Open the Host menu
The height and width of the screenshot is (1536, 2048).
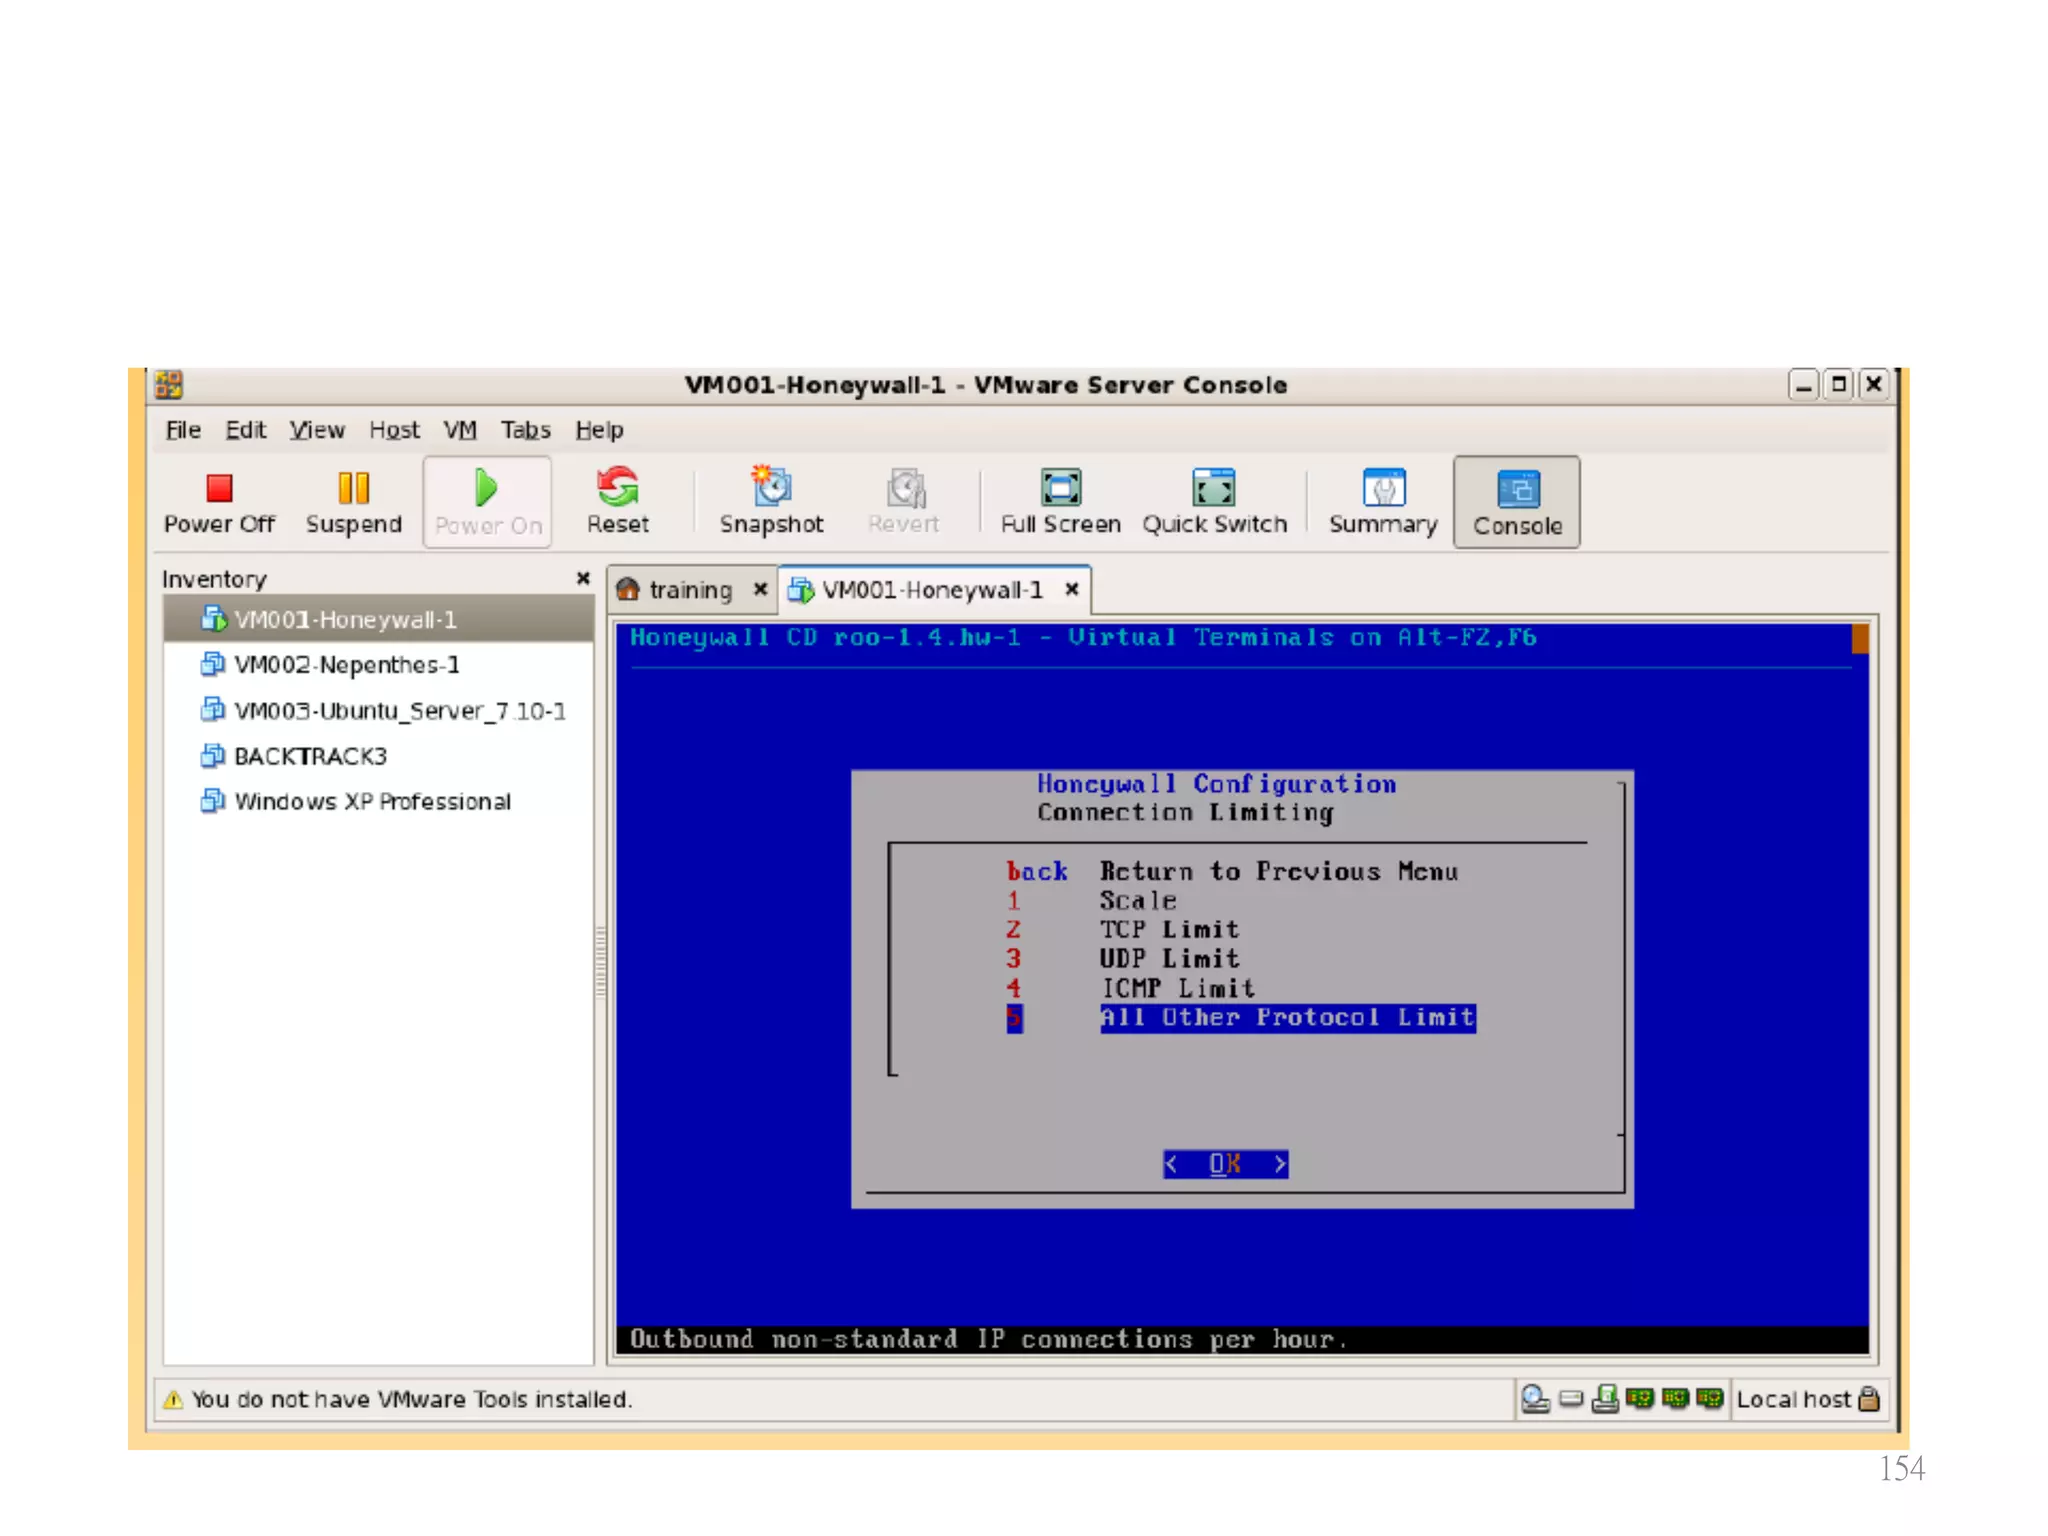(394, 430)
